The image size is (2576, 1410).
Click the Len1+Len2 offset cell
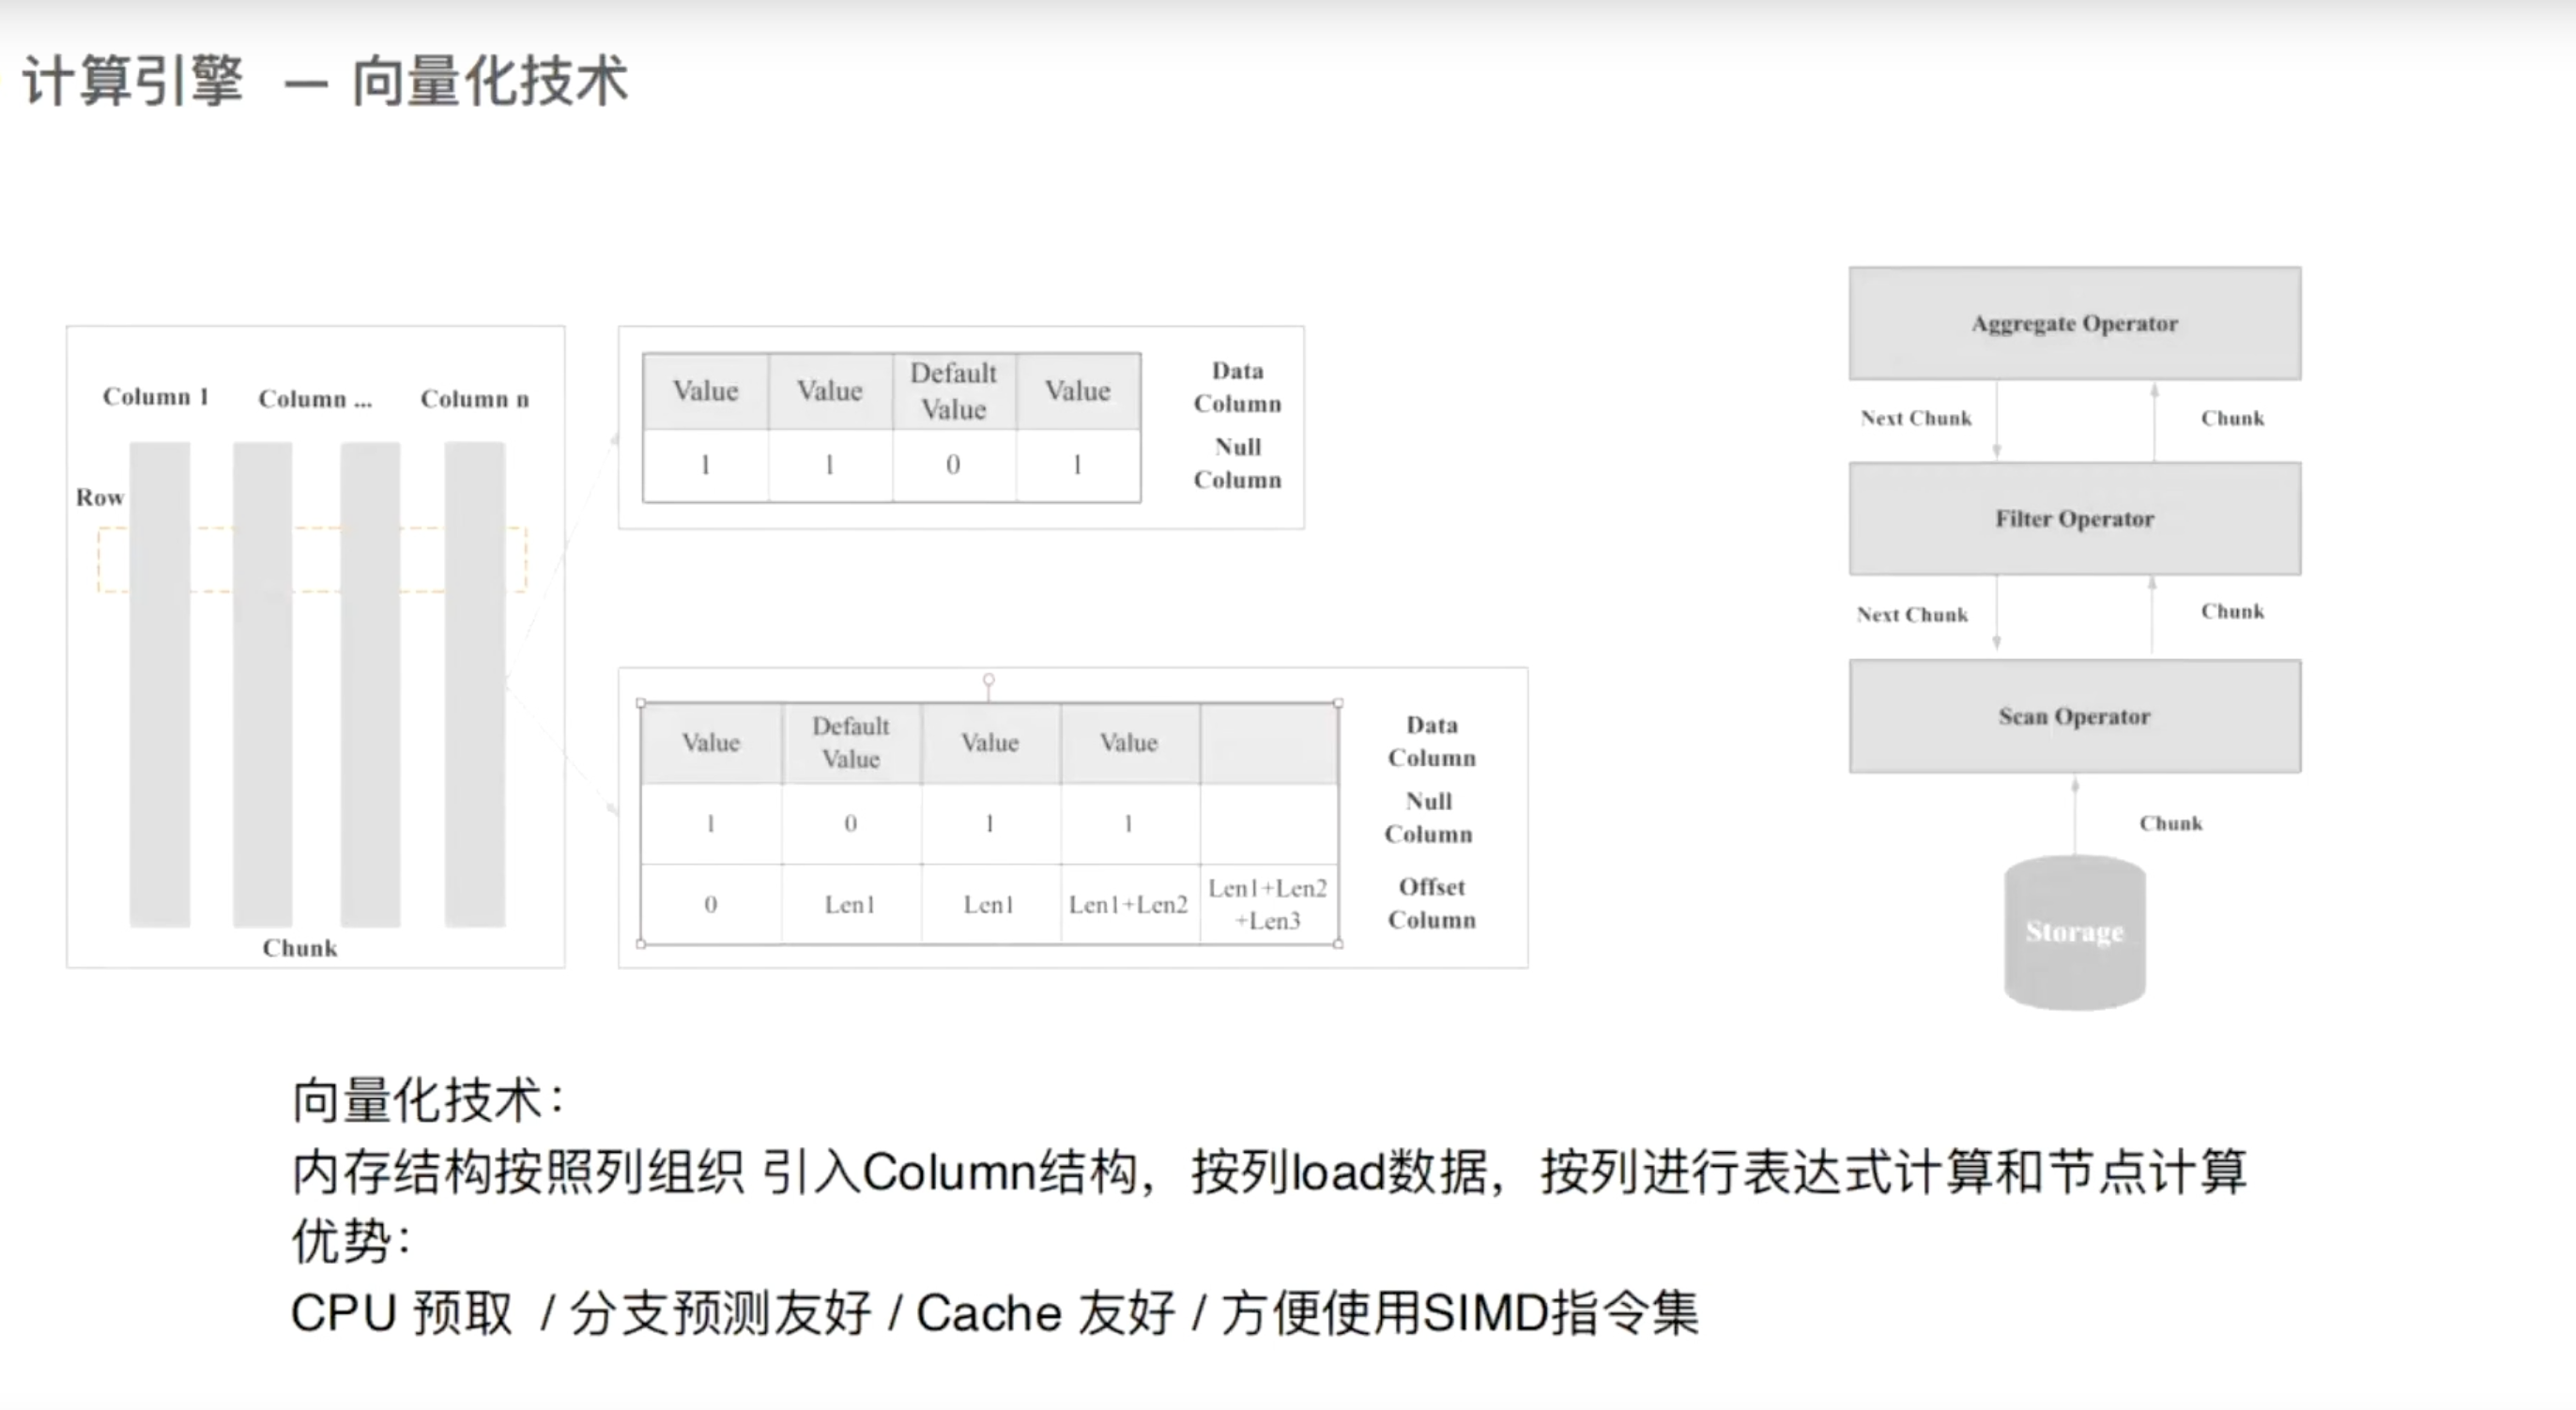click(x=1129, y=904)
